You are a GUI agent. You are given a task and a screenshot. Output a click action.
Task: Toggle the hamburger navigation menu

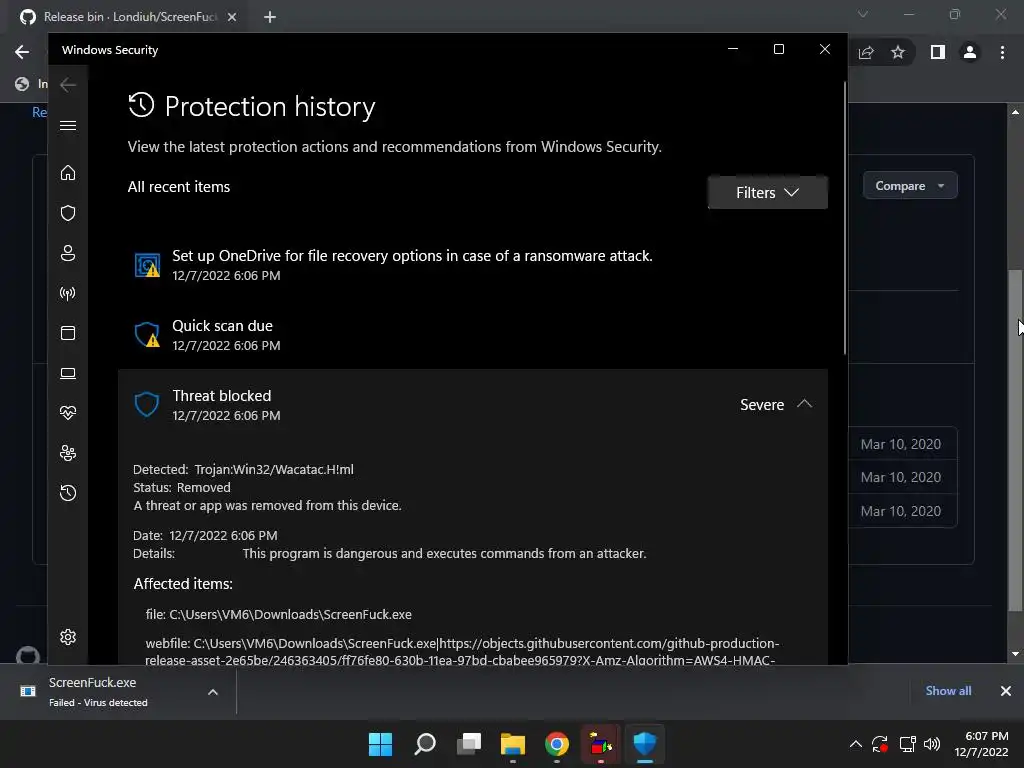[68, 125]
